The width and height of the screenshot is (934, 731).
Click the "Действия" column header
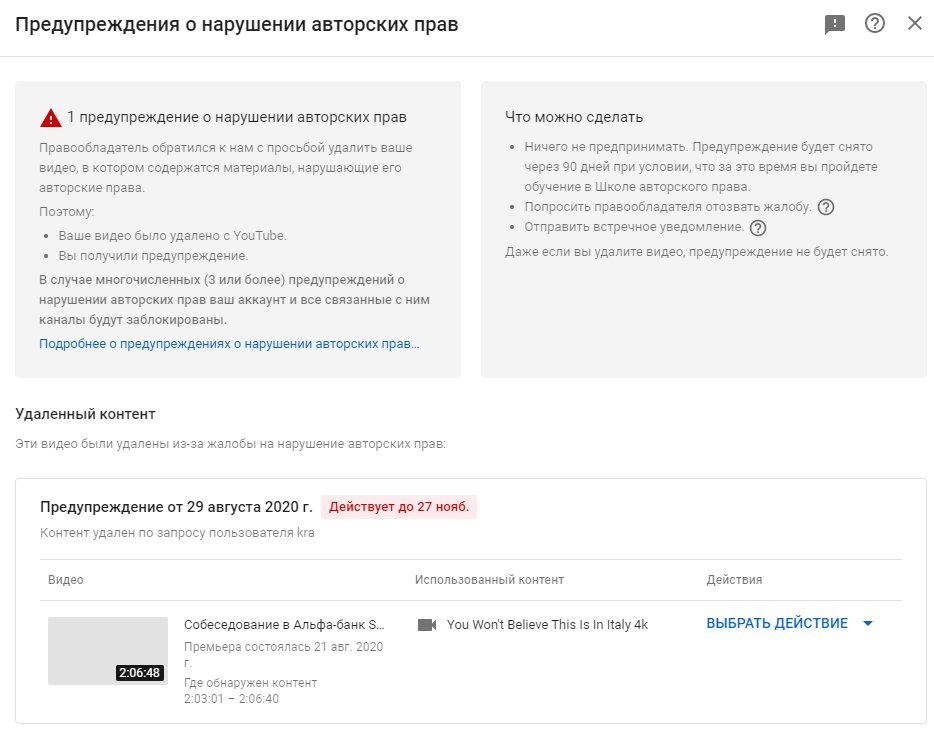point(734,580)
